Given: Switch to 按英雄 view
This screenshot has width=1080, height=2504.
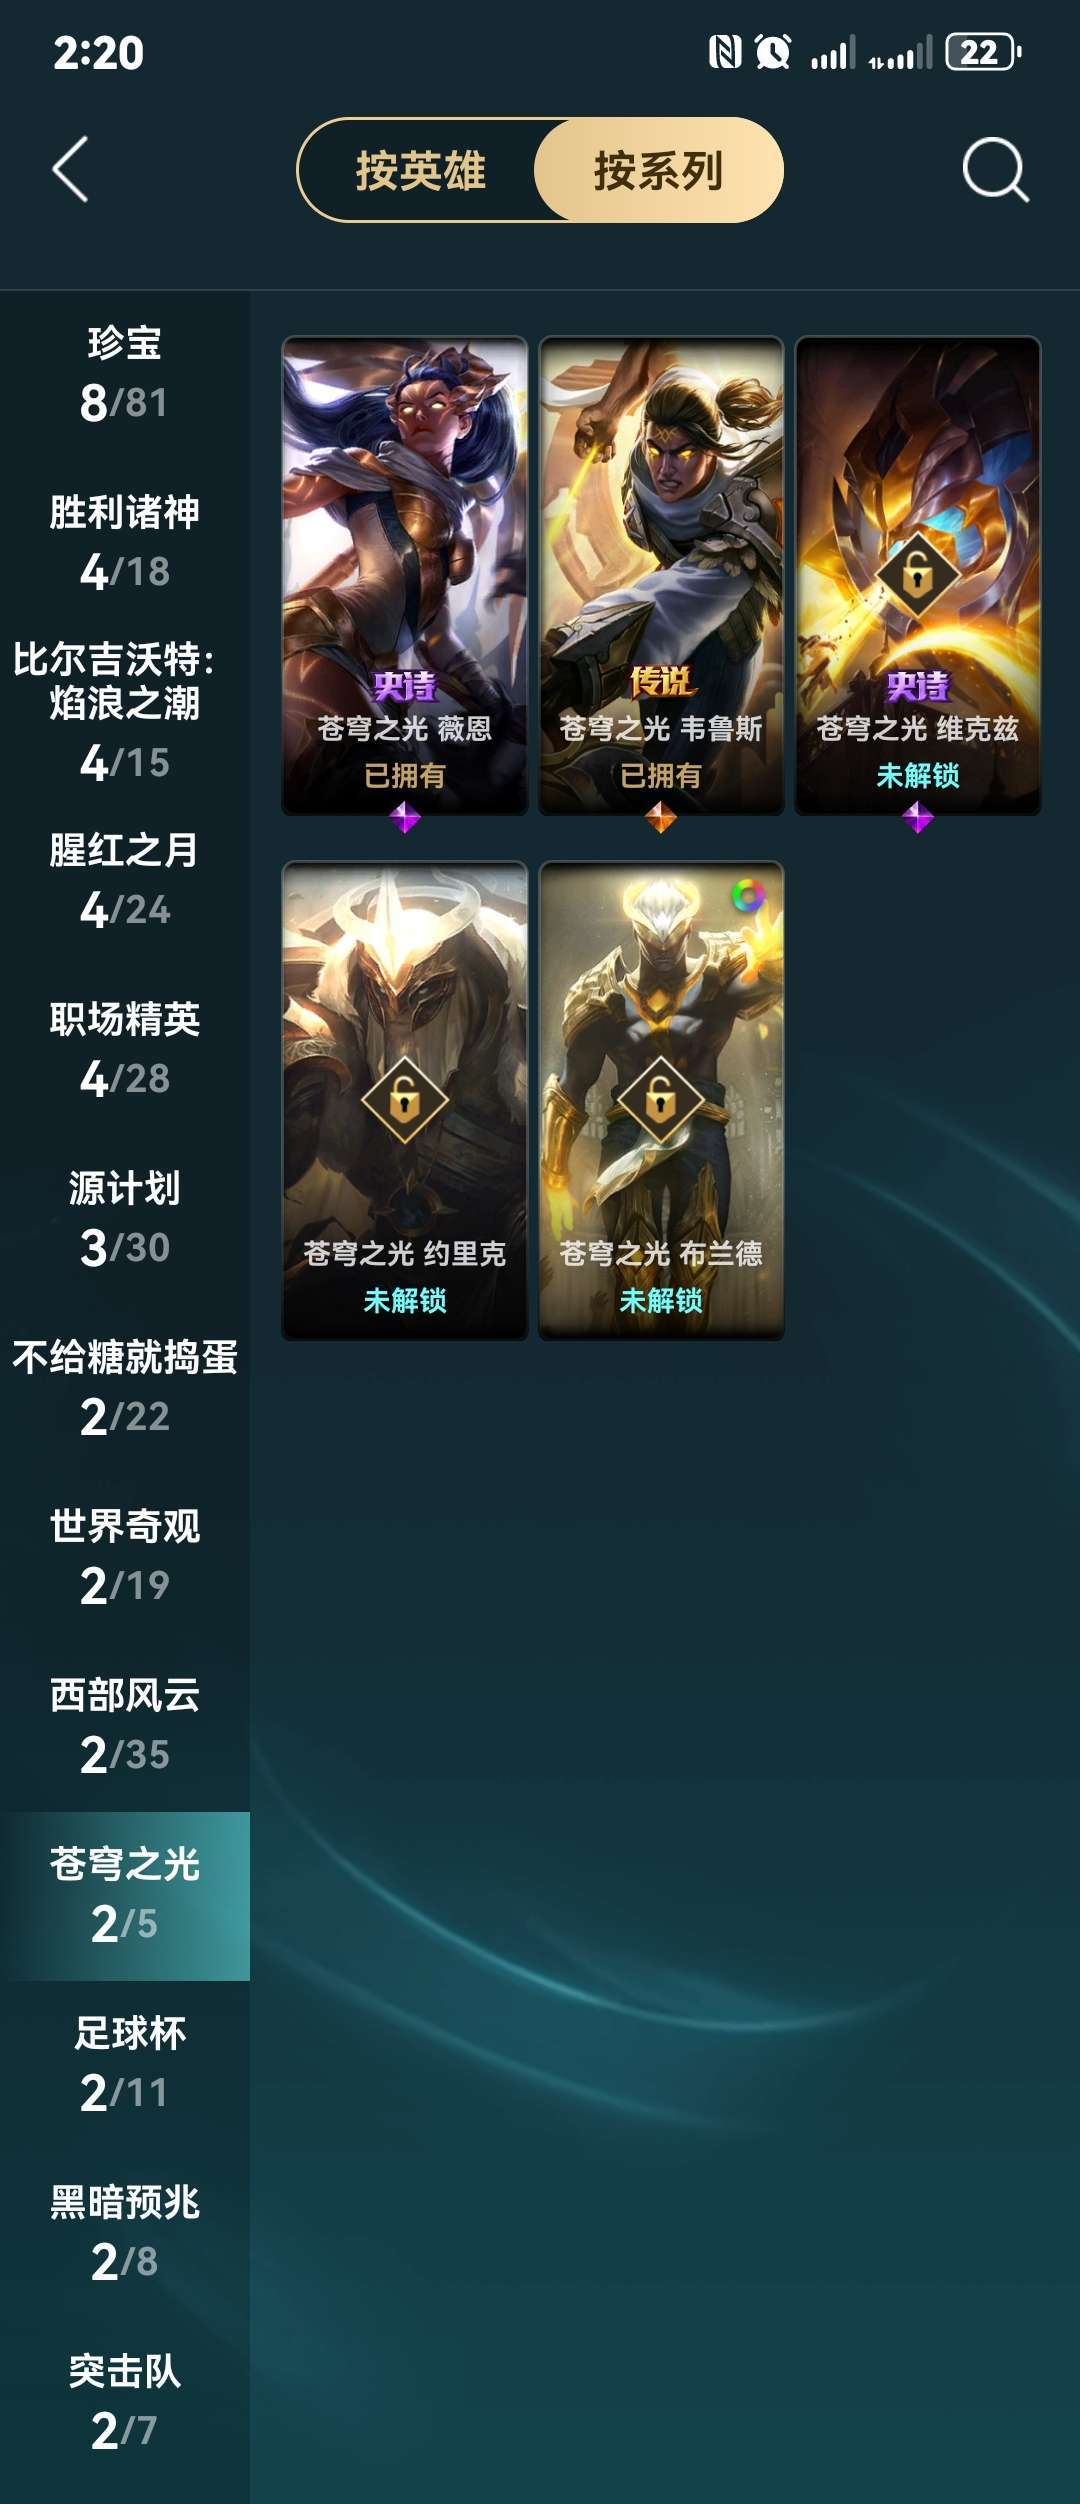Looking at the screenshot, I should pos(420,170).
